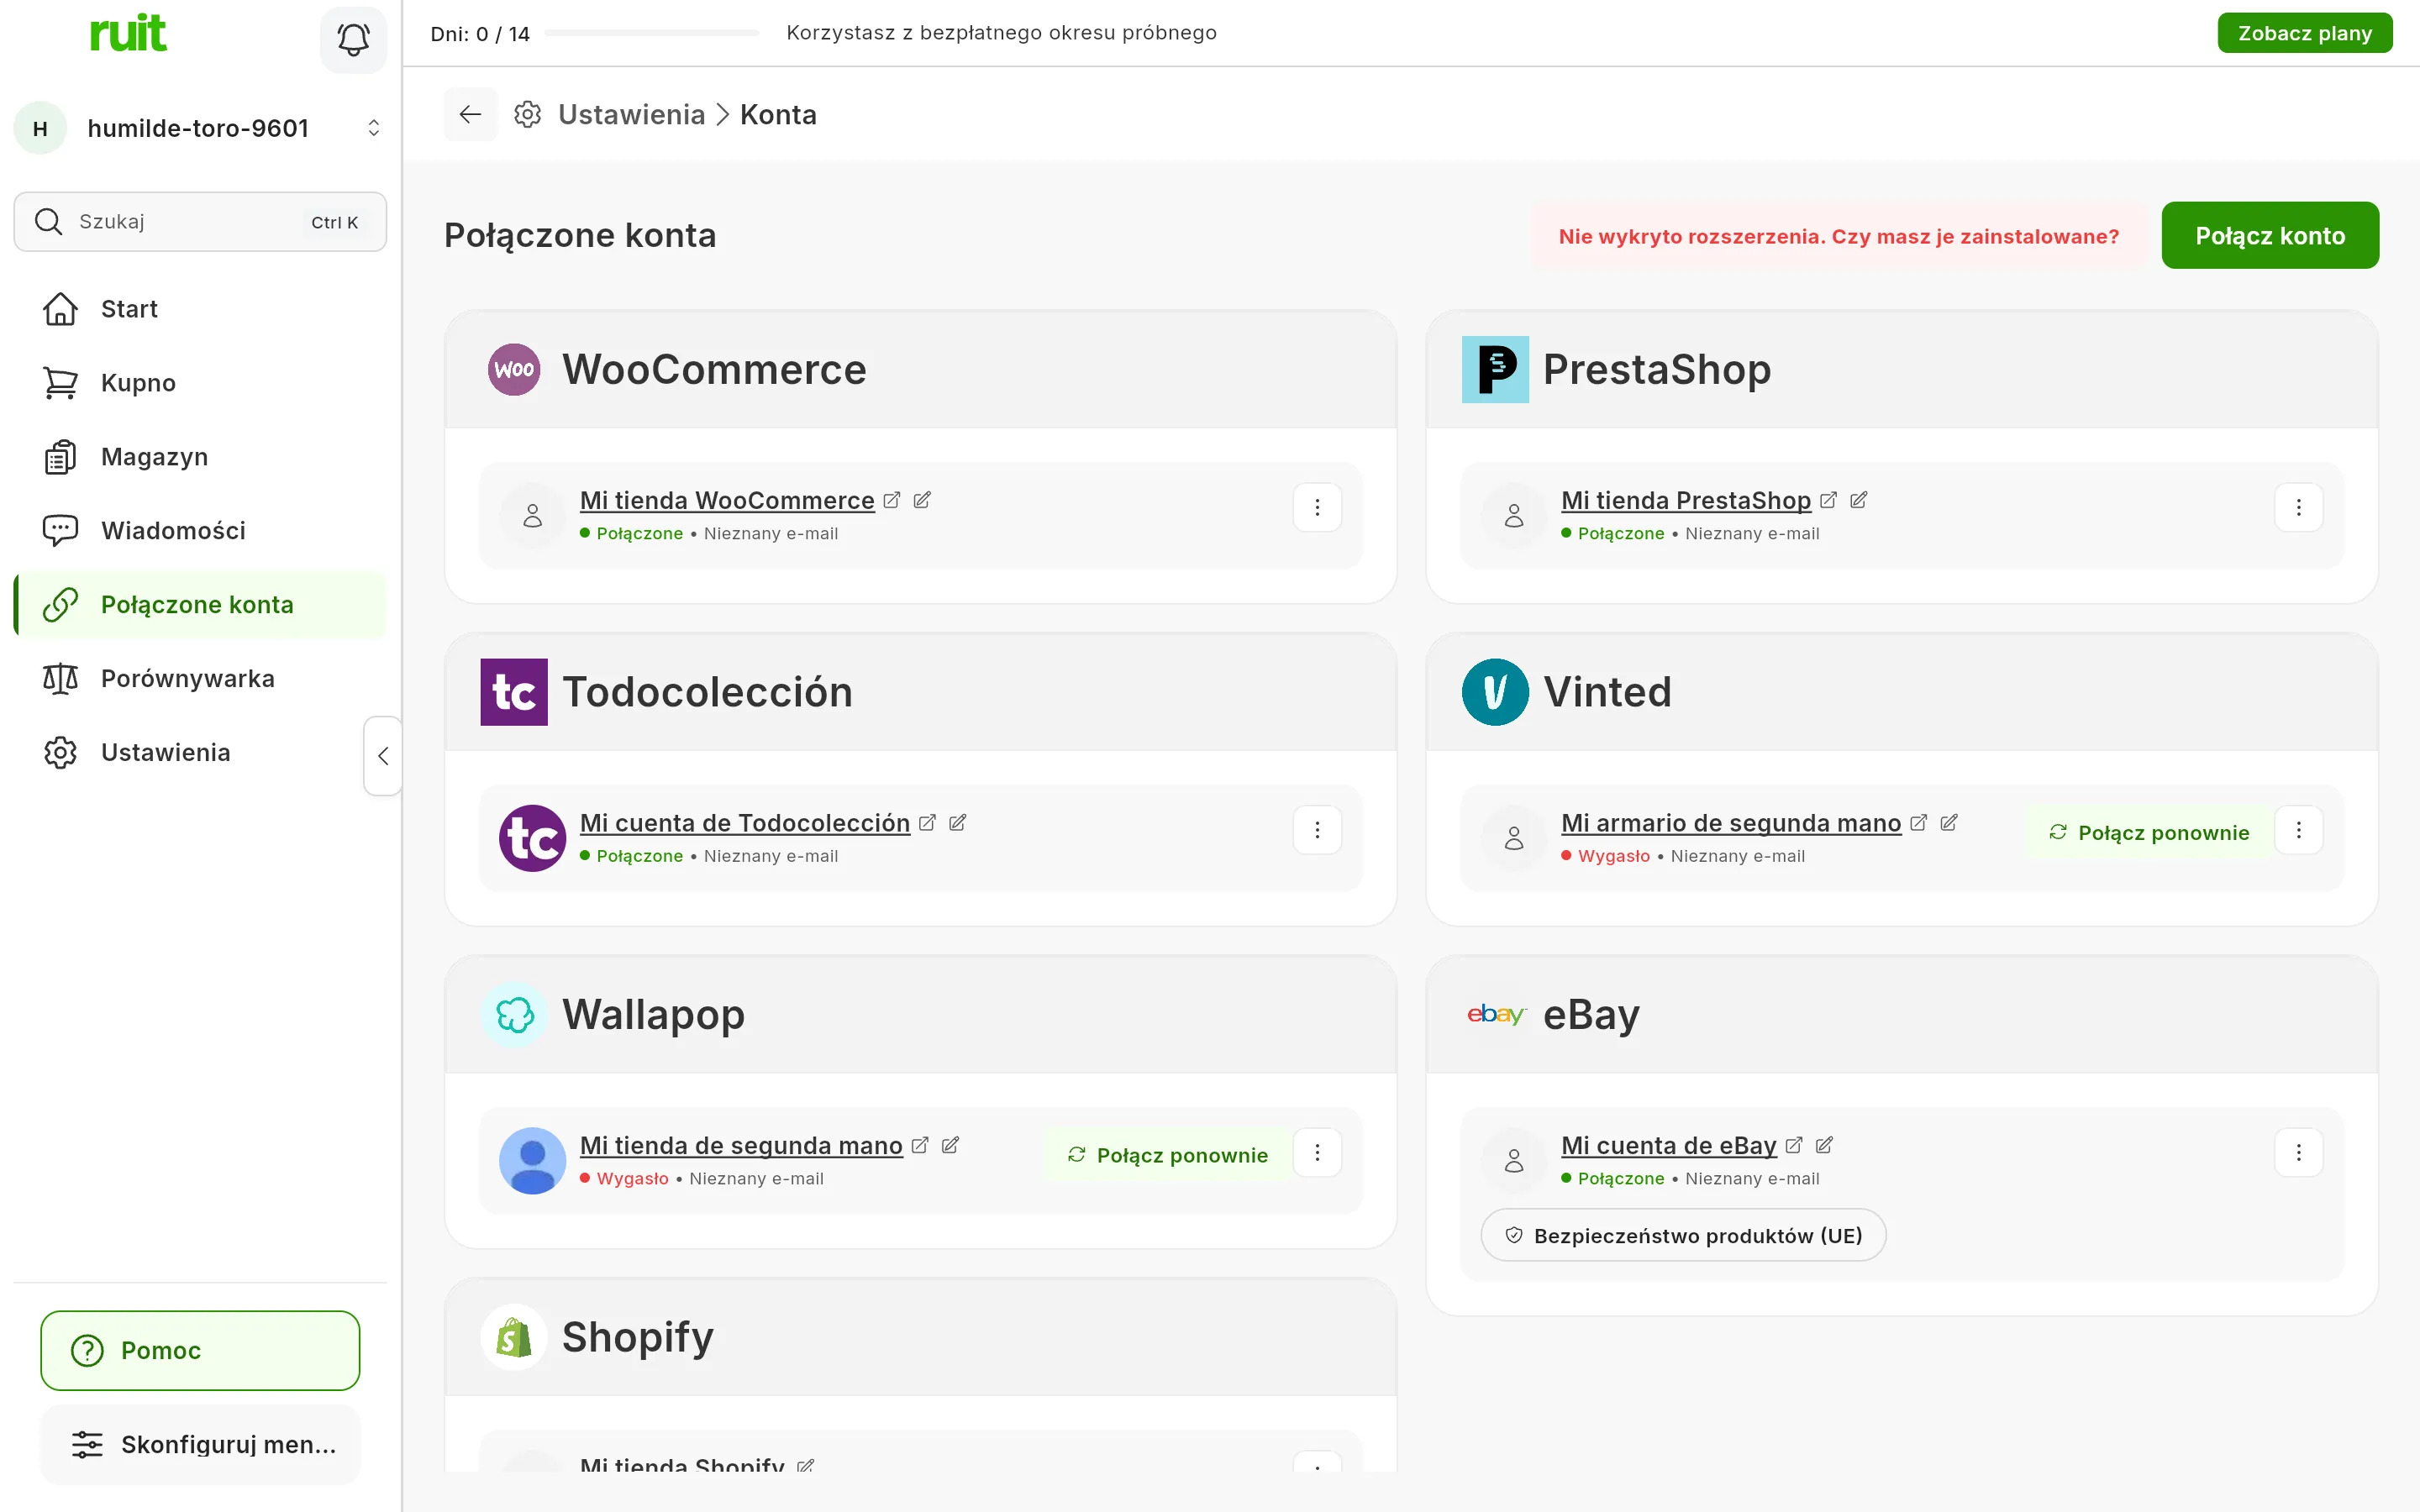This screenshot has width=2420, height=1512.
Task: Reconnect Wallapop account with Połącz ponownie
Action: click(1166, 1155)
